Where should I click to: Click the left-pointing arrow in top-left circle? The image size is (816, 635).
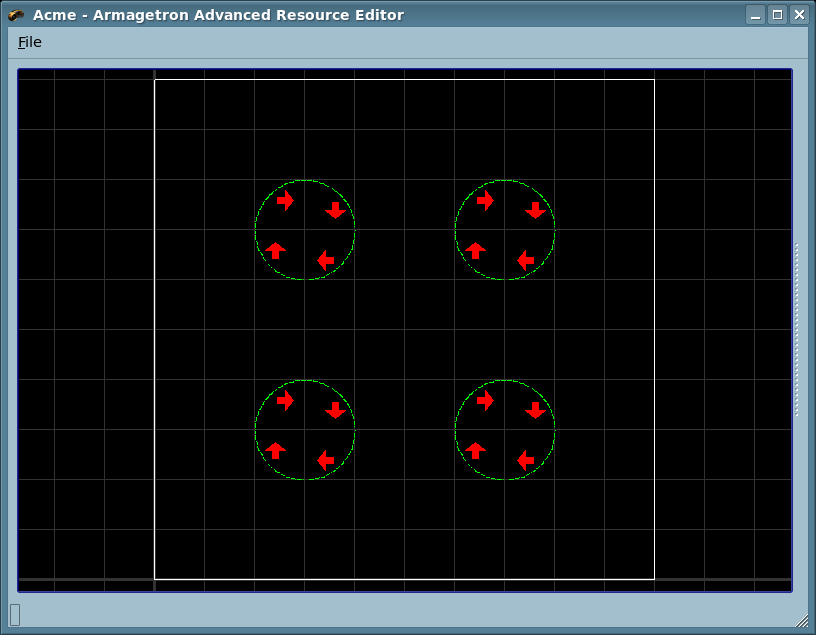point(326,260)
